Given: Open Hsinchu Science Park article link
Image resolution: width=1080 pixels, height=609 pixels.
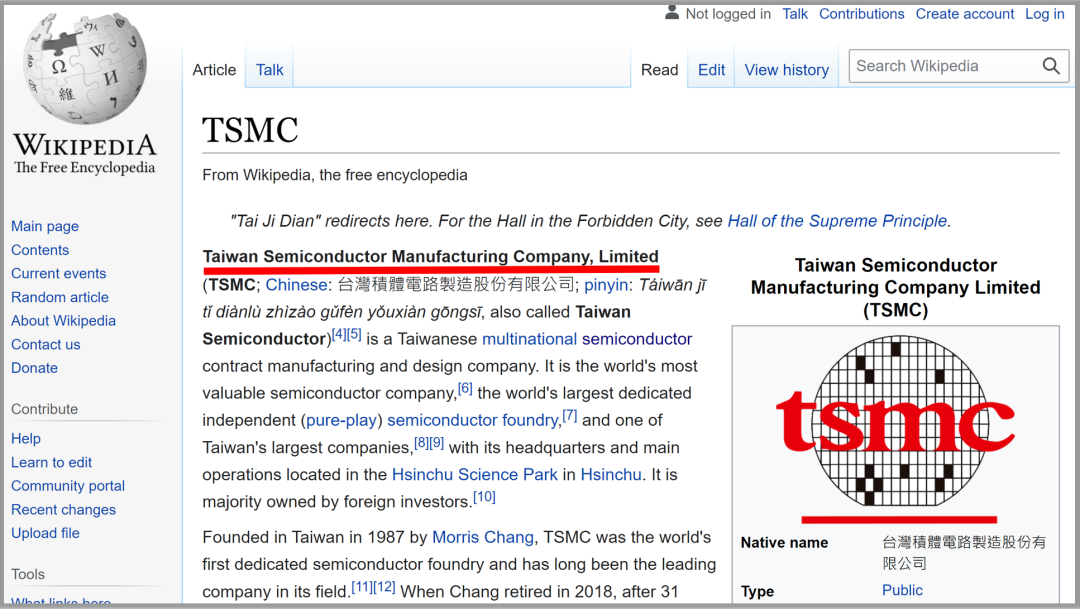Looking at the screenshot, I should tap(475, 475).
